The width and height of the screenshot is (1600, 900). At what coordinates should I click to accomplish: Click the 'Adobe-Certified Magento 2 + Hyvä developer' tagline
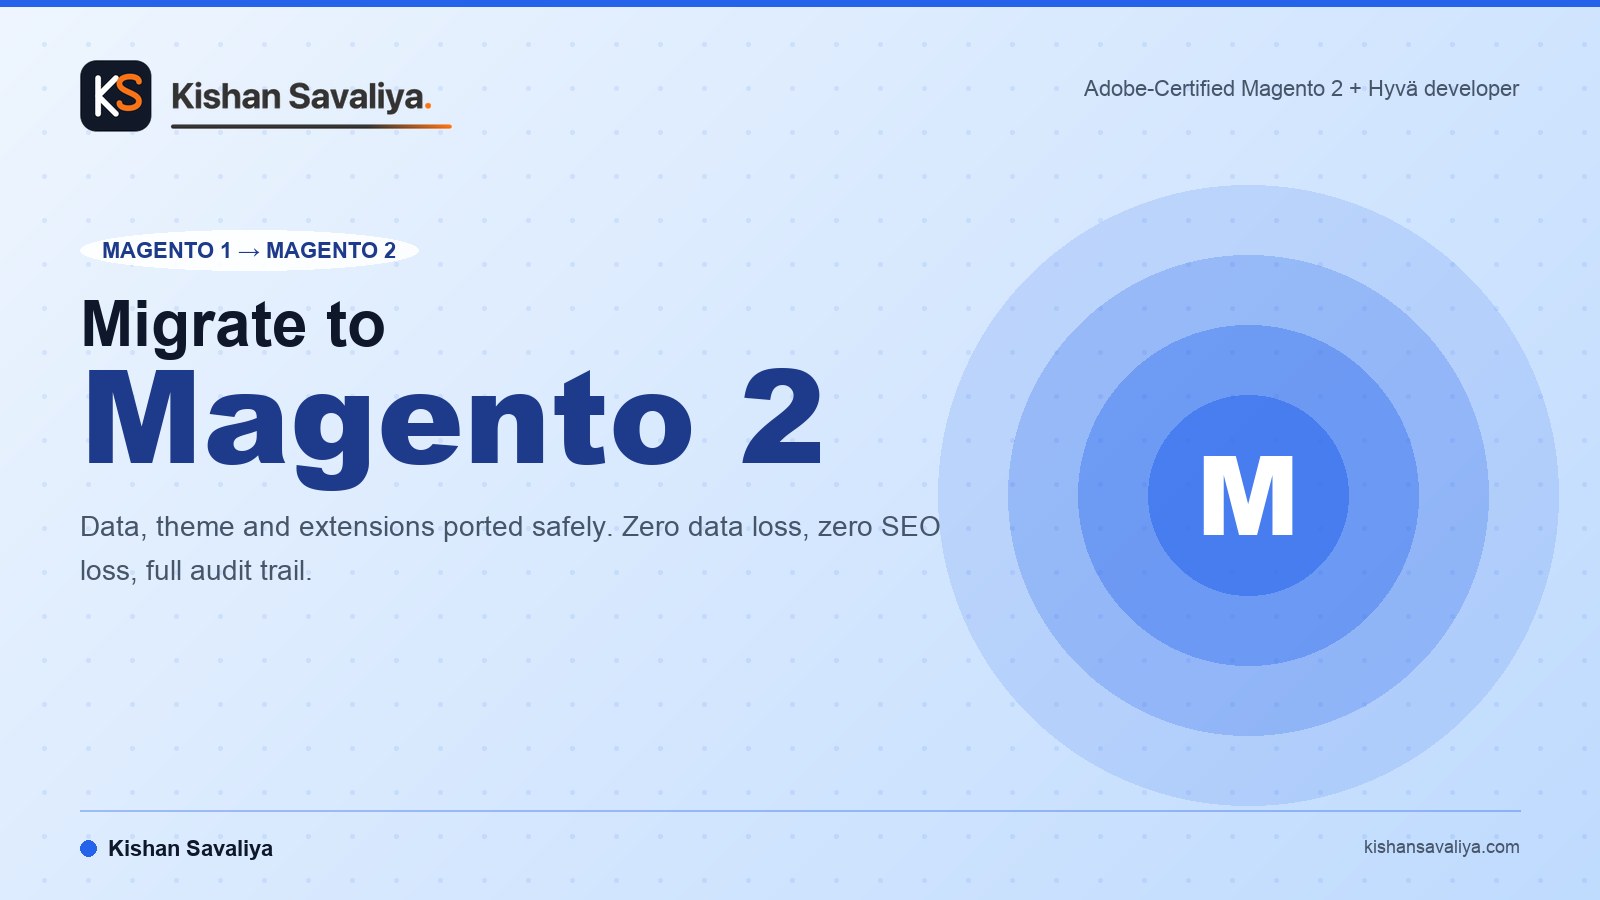1301,88
